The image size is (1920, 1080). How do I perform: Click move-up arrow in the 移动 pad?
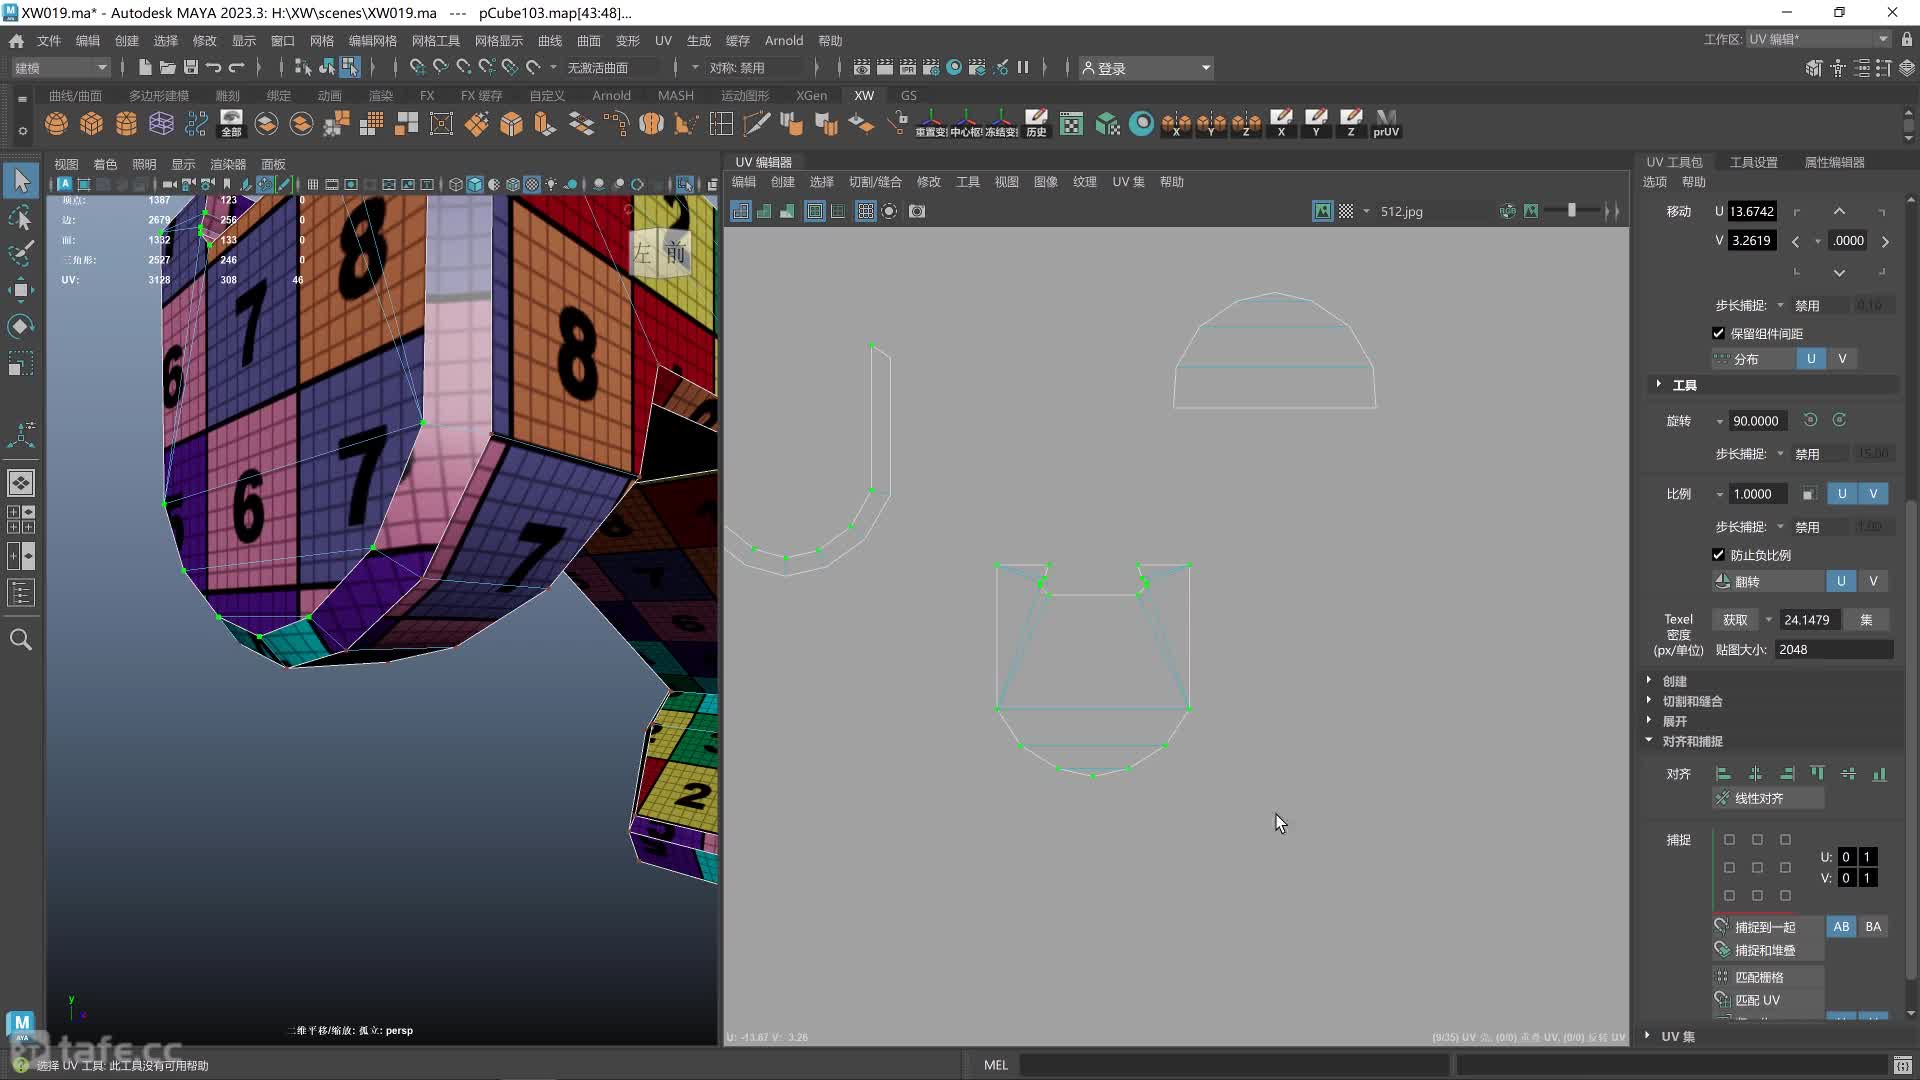(1839, 211)
